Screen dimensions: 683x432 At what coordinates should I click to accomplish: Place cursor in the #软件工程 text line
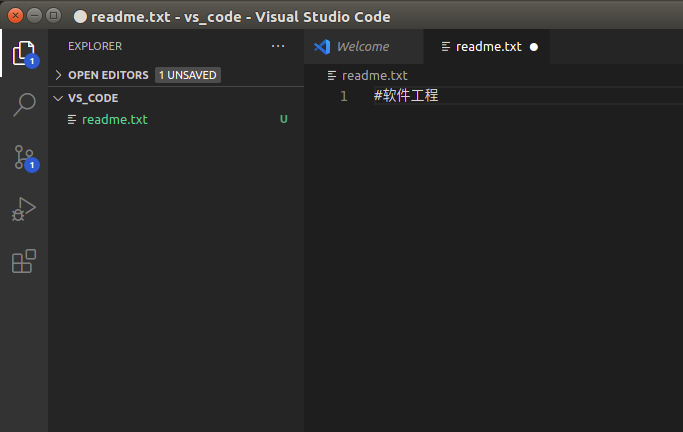406,96
